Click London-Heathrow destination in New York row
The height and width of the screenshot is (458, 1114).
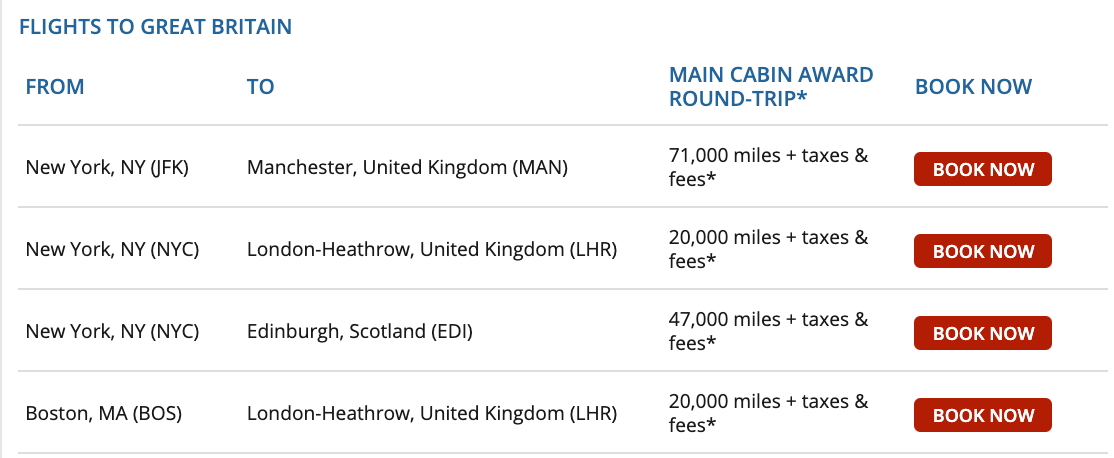pos(432,250)
